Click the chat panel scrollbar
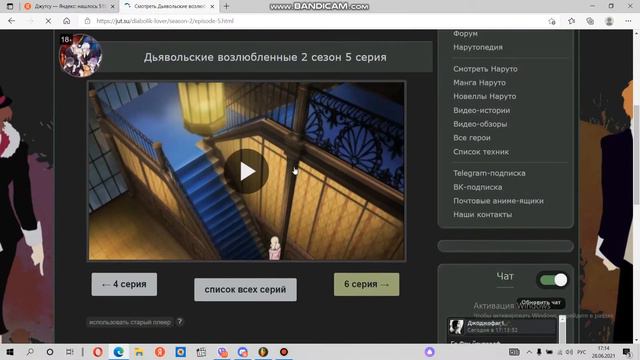 (562, 329)
